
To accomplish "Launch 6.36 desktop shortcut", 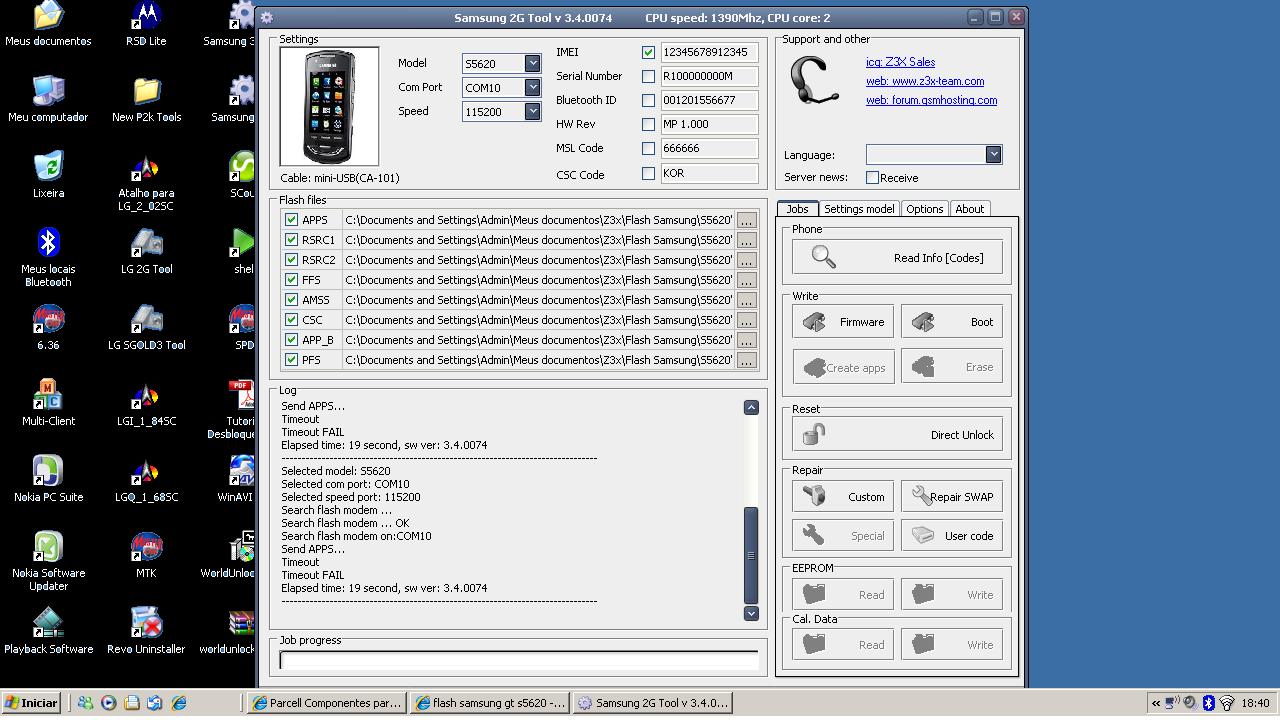I will pyautogui.click(x=48, y=327).
